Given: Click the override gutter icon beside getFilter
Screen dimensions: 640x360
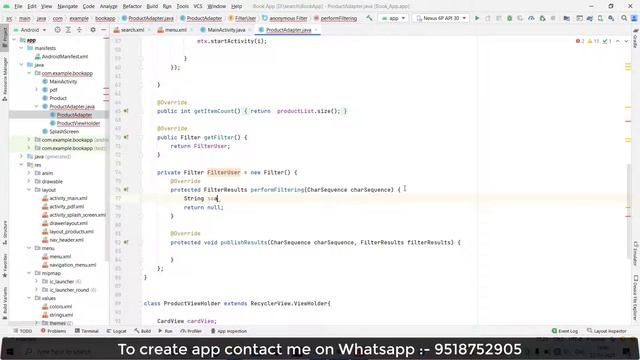Looking at the screenshot, I should click(x=126, y=137).
